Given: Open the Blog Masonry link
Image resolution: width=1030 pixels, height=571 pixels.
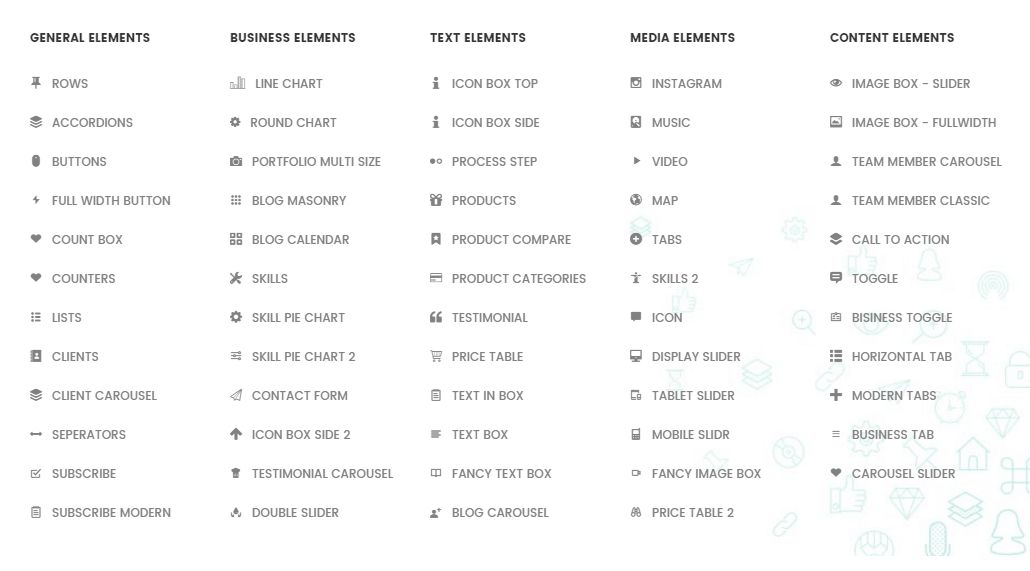Looking at the screenshot, I should [299, 200].
